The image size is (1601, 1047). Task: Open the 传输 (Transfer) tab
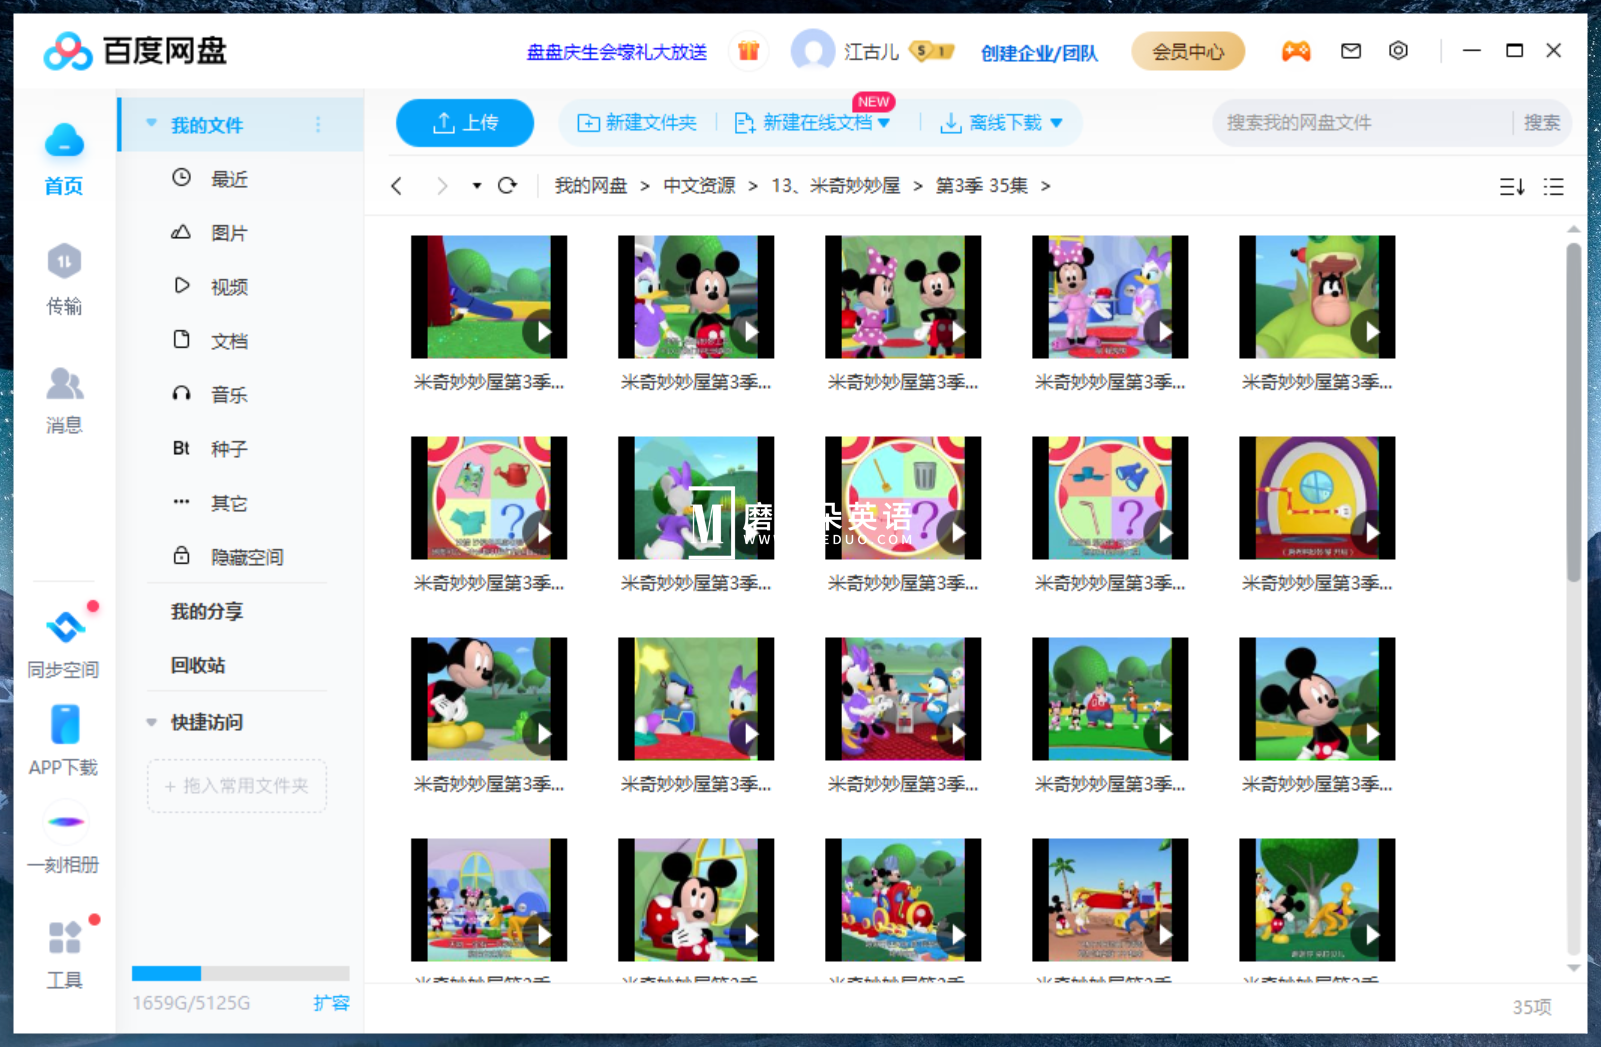tap(64, 280)
